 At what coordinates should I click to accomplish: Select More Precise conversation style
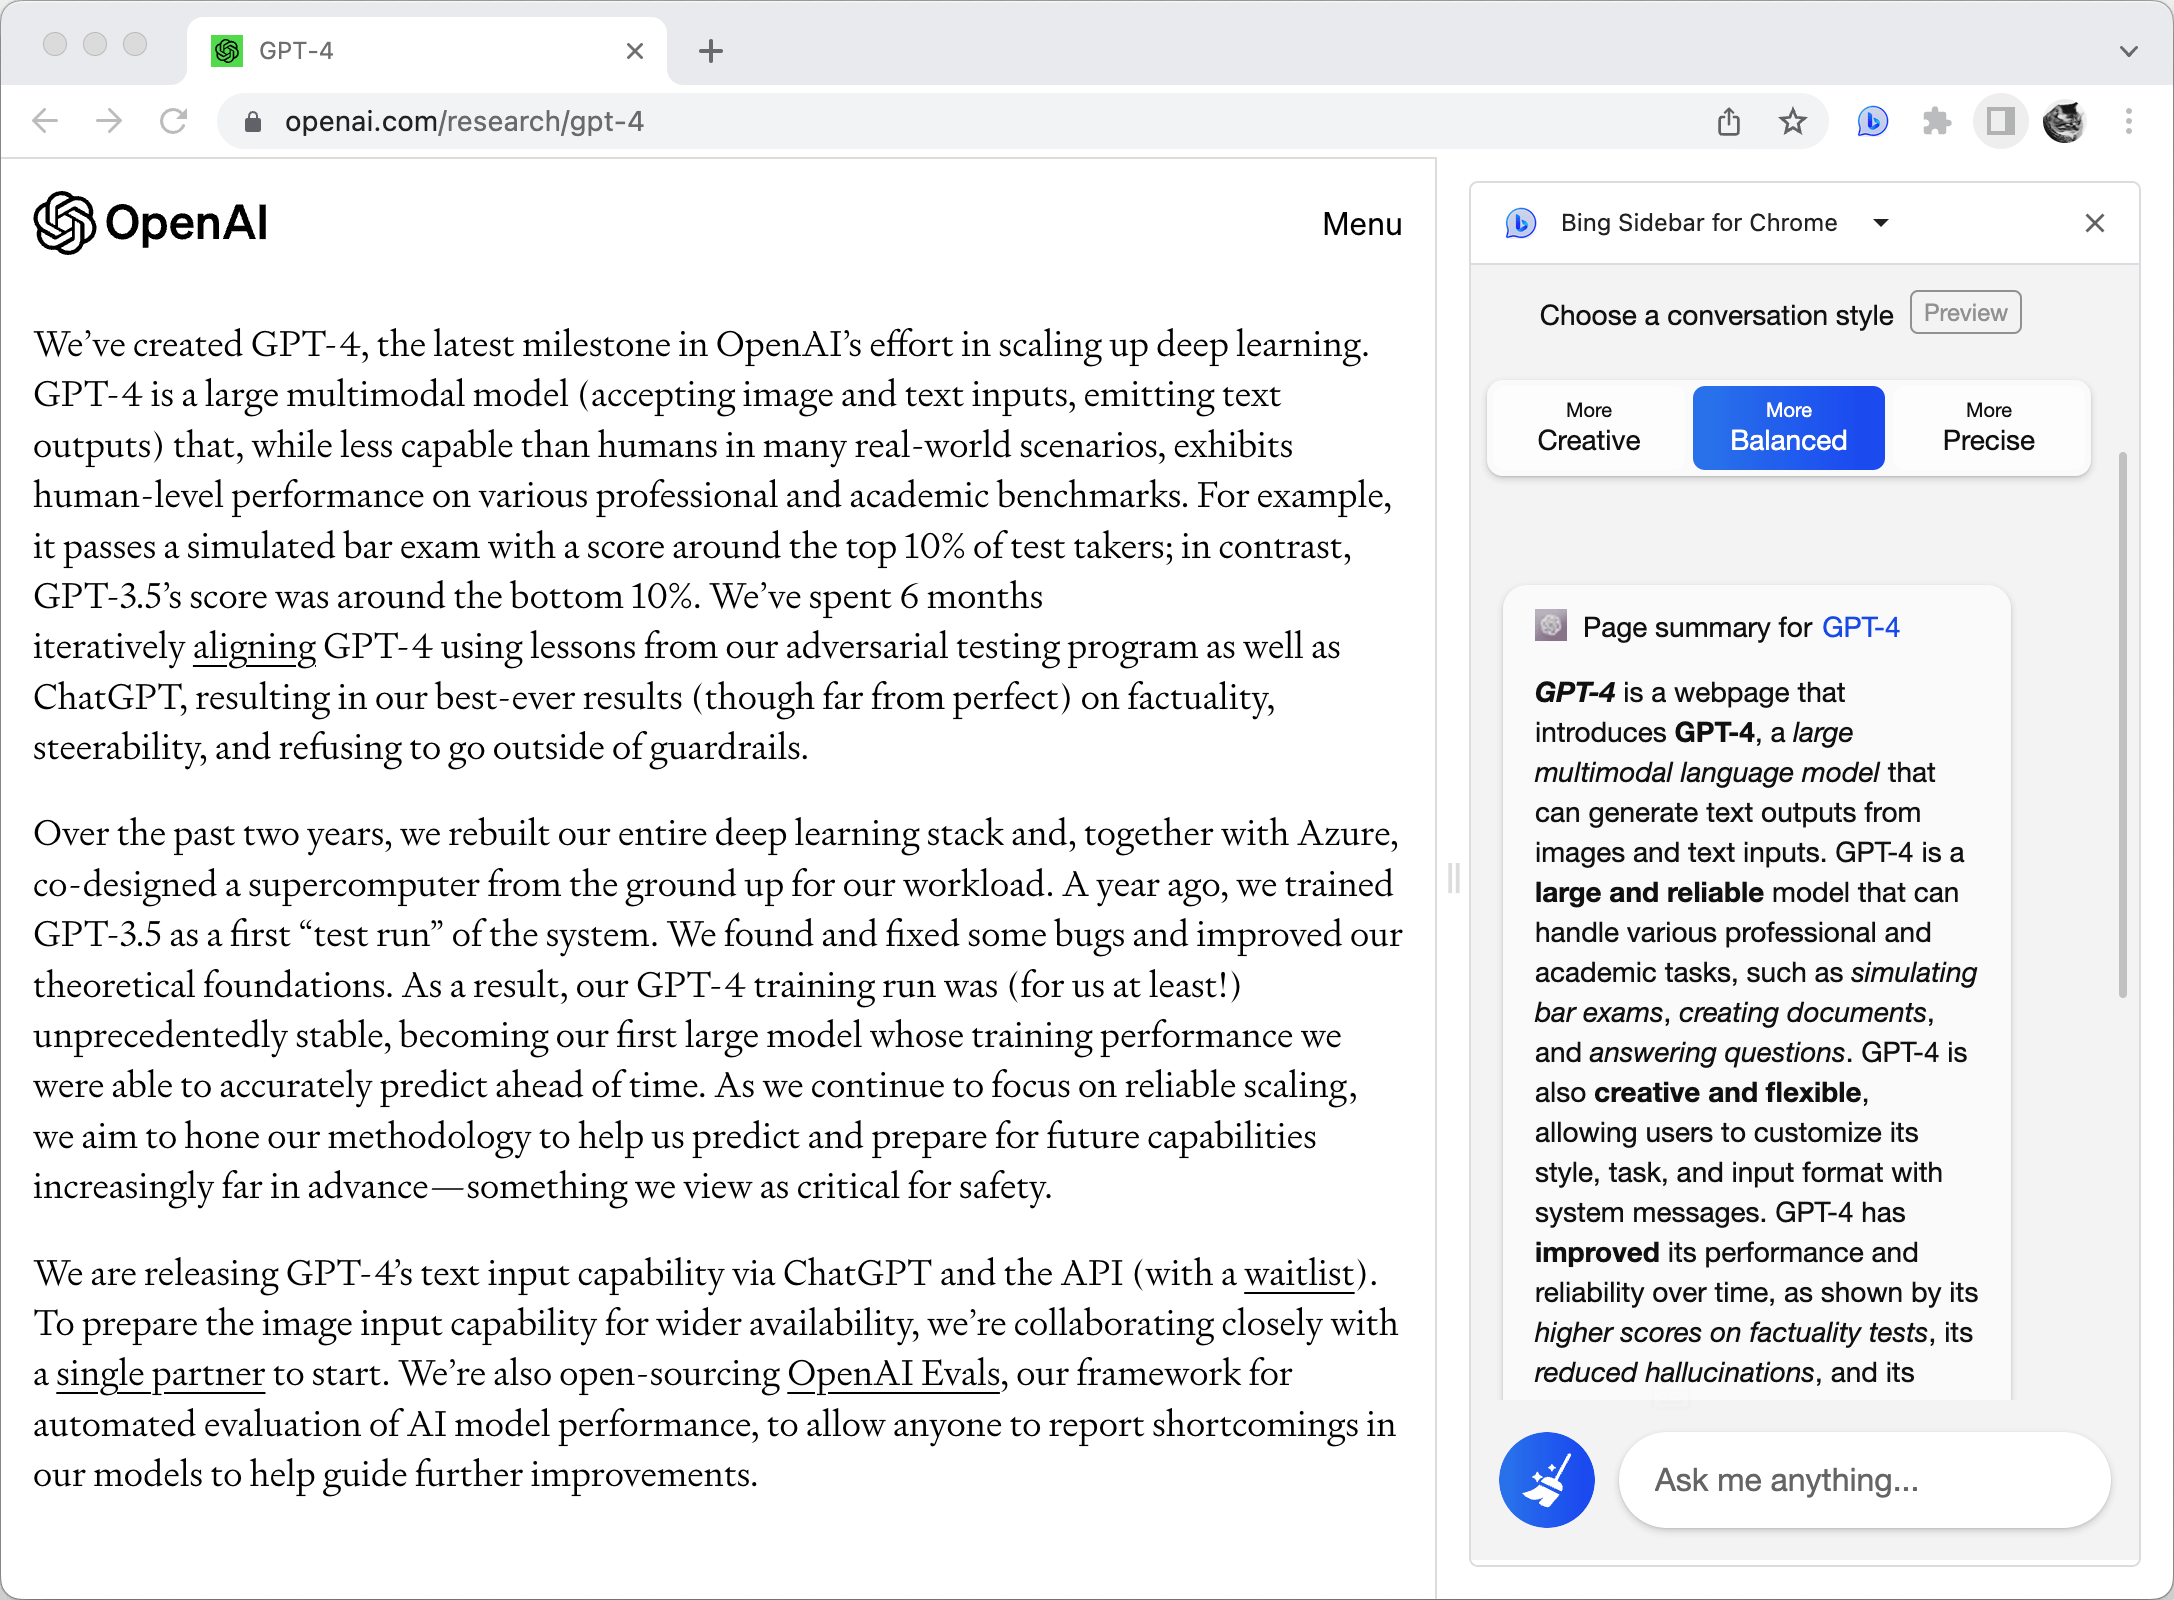click(1988, 428)
